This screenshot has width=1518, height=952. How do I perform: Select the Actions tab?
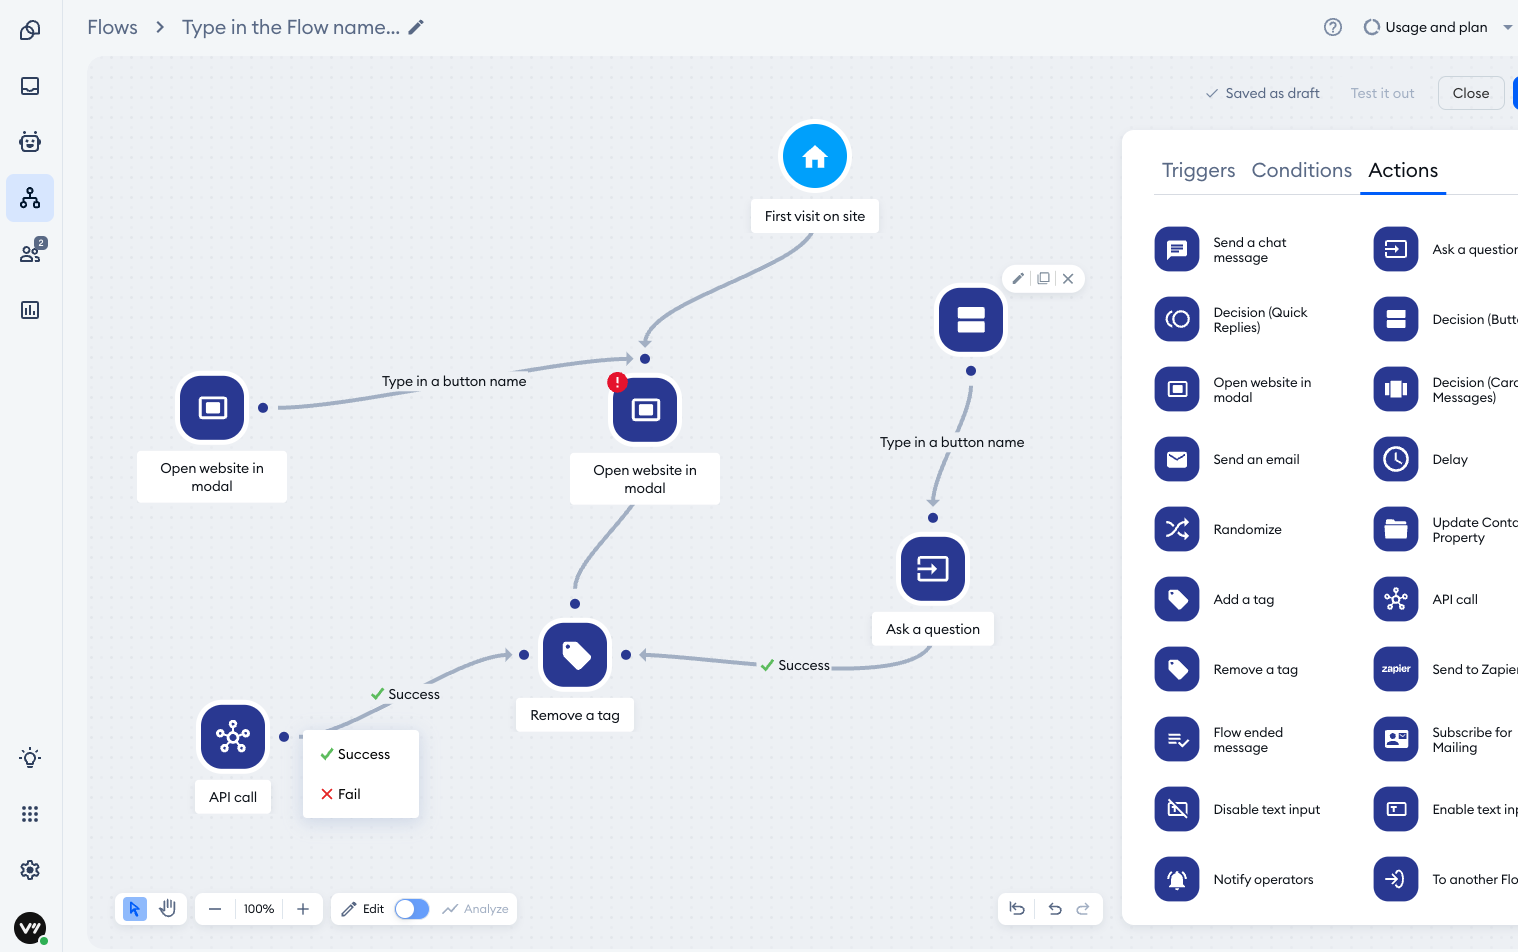click(1403, 170)
